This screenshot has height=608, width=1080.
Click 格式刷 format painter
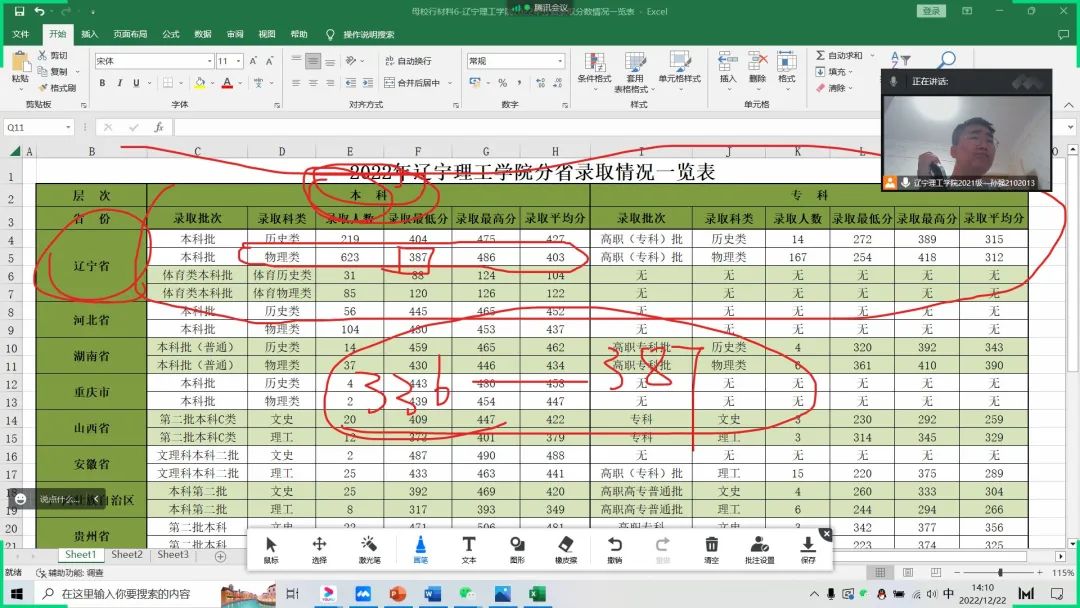(57, 87)
